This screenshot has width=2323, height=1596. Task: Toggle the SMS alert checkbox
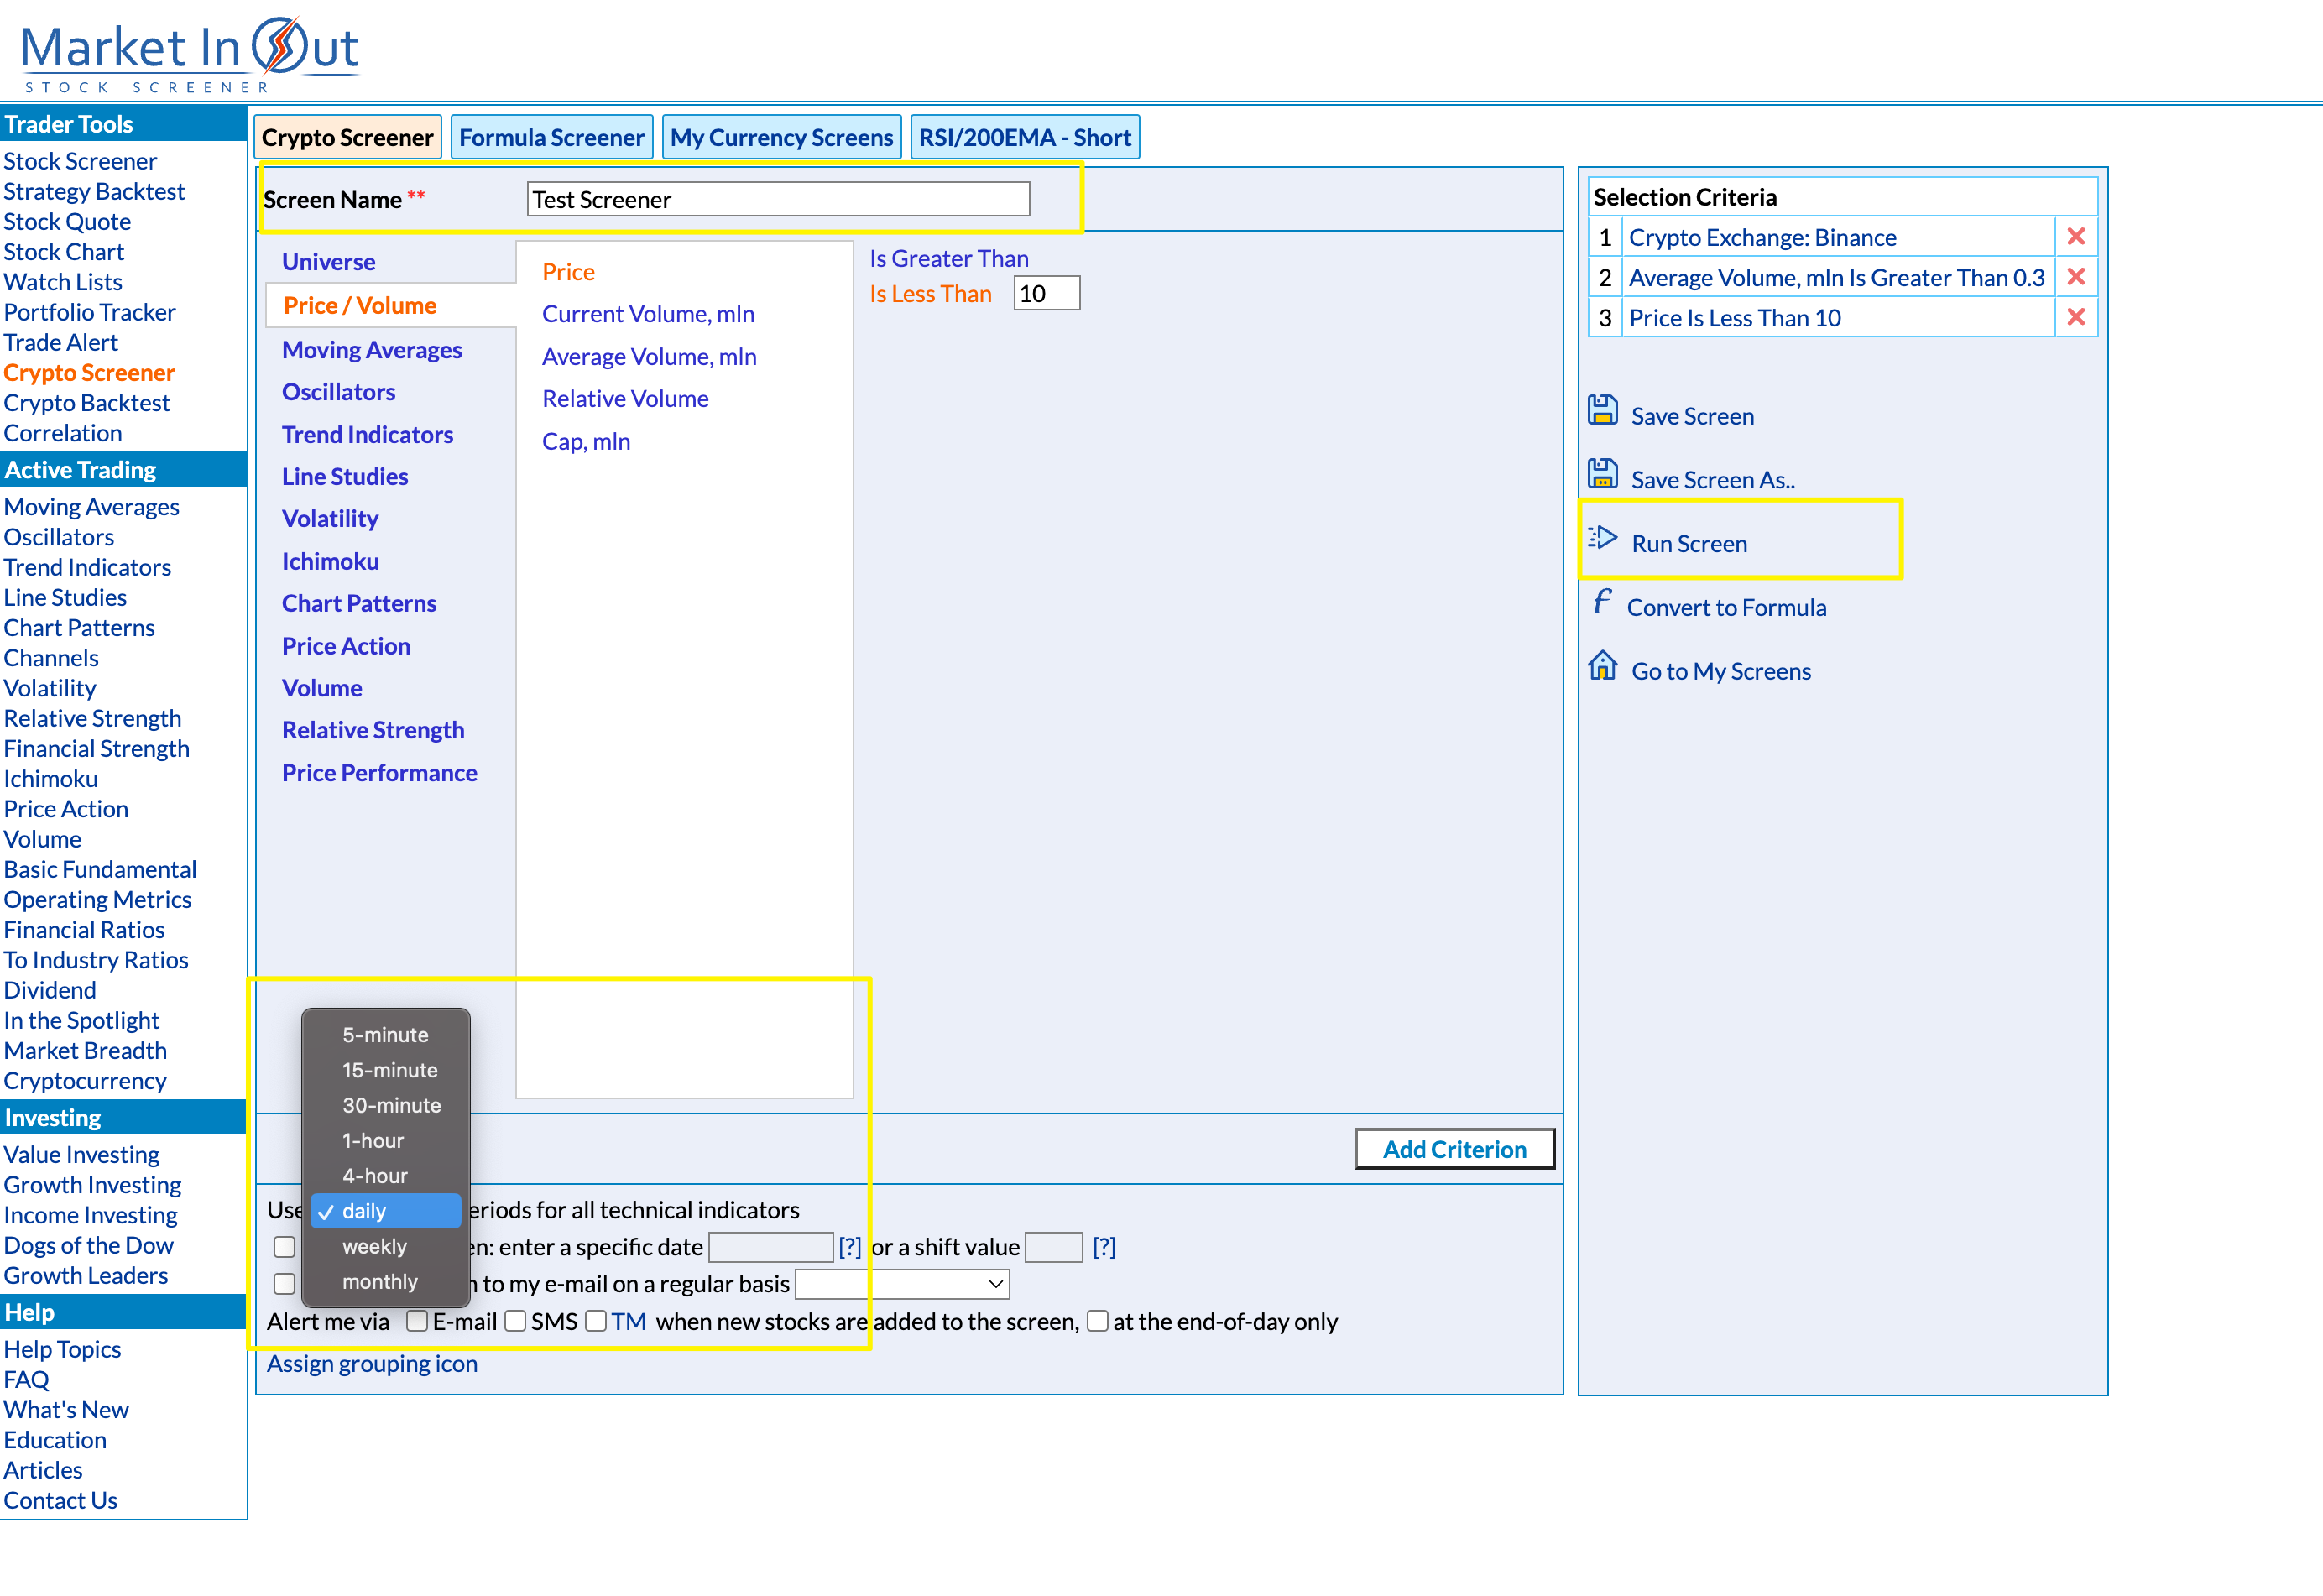click(515, 1321)
